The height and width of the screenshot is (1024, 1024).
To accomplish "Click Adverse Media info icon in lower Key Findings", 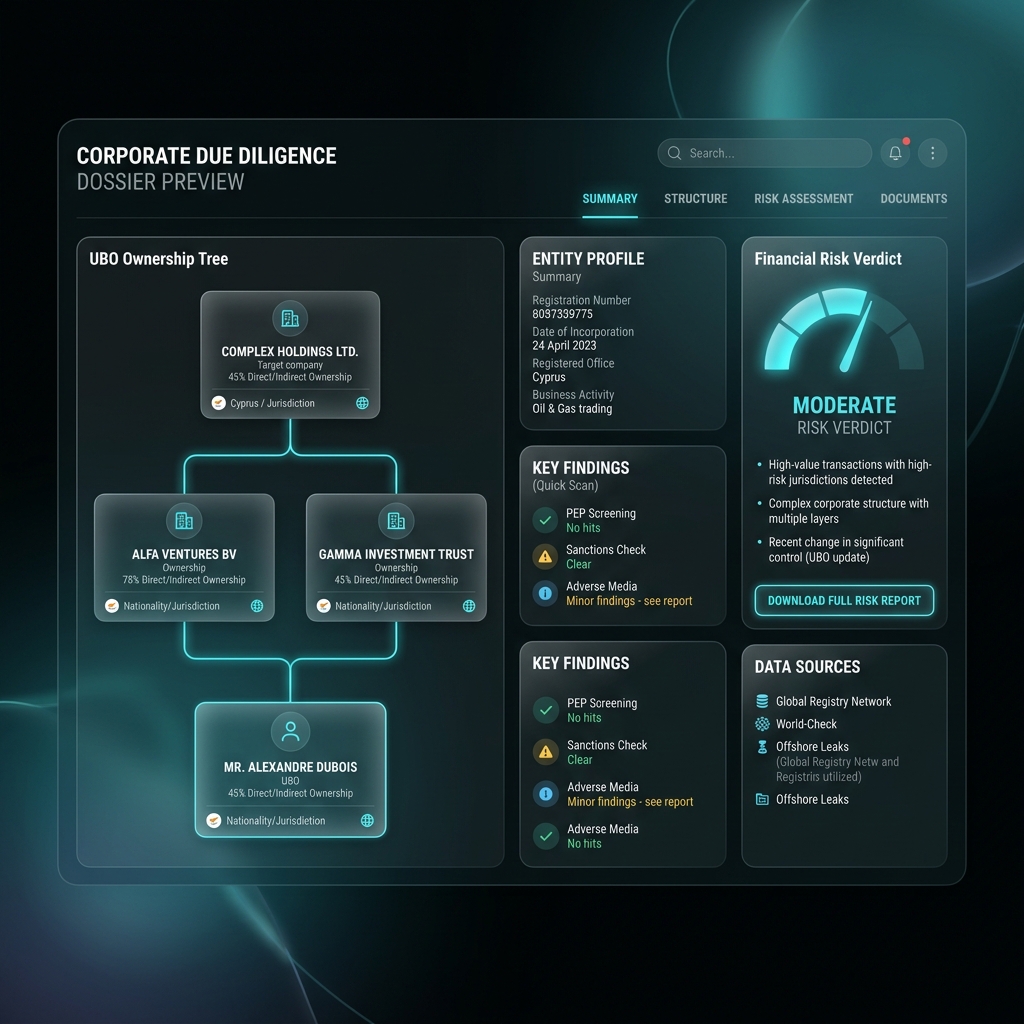I will pyautogui.click(x=546, y=794).
